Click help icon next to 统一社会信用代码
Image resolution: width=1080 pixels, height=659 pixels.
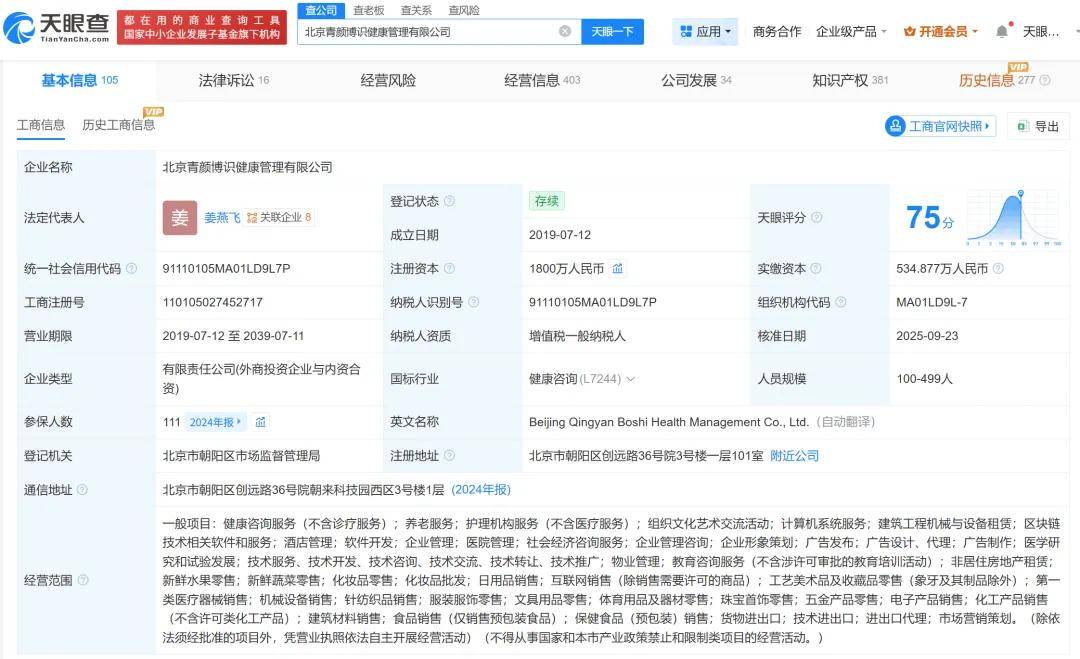(131, 269)
